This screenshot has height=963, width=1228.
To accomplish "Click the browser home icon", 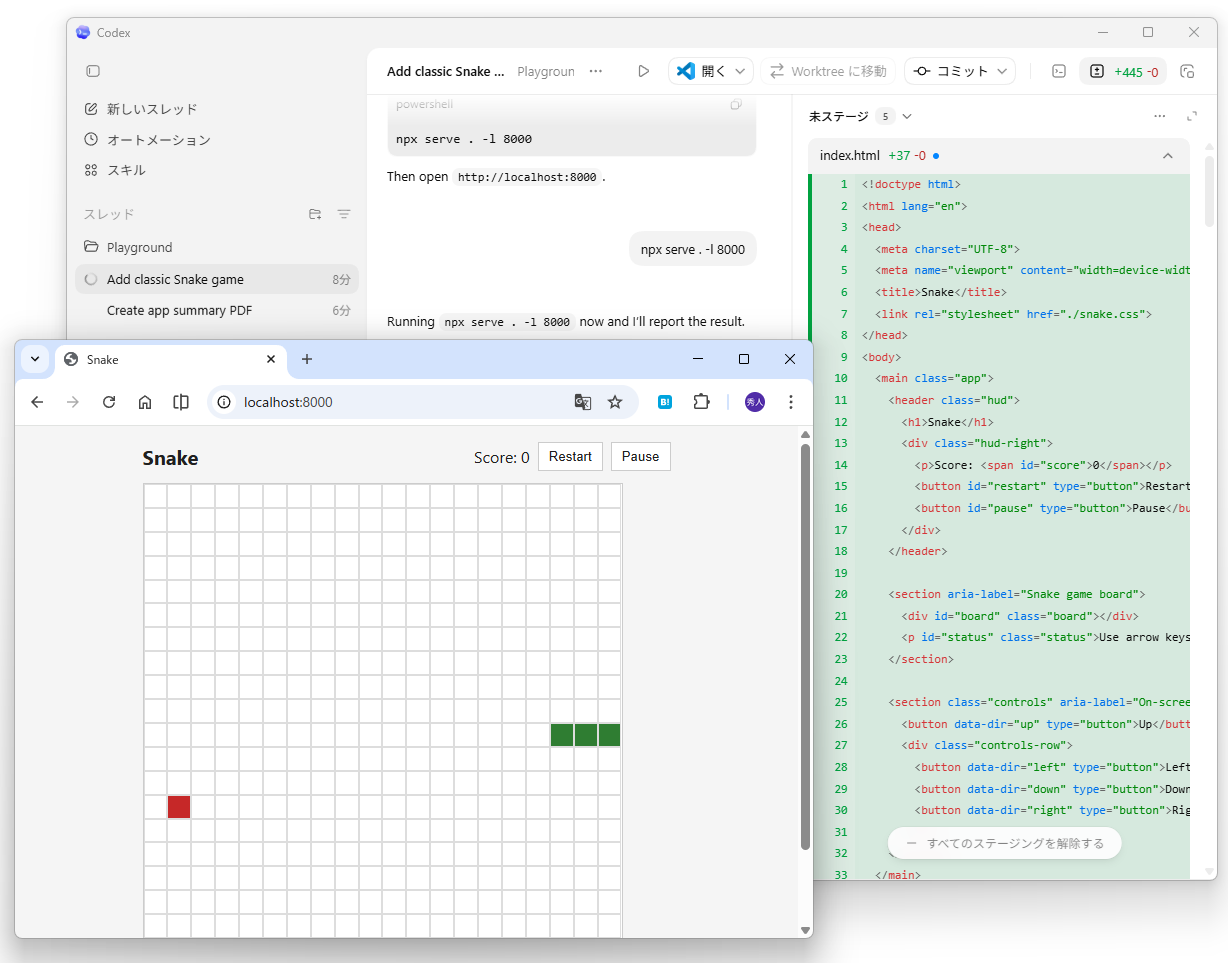I will tap(145, 402).
